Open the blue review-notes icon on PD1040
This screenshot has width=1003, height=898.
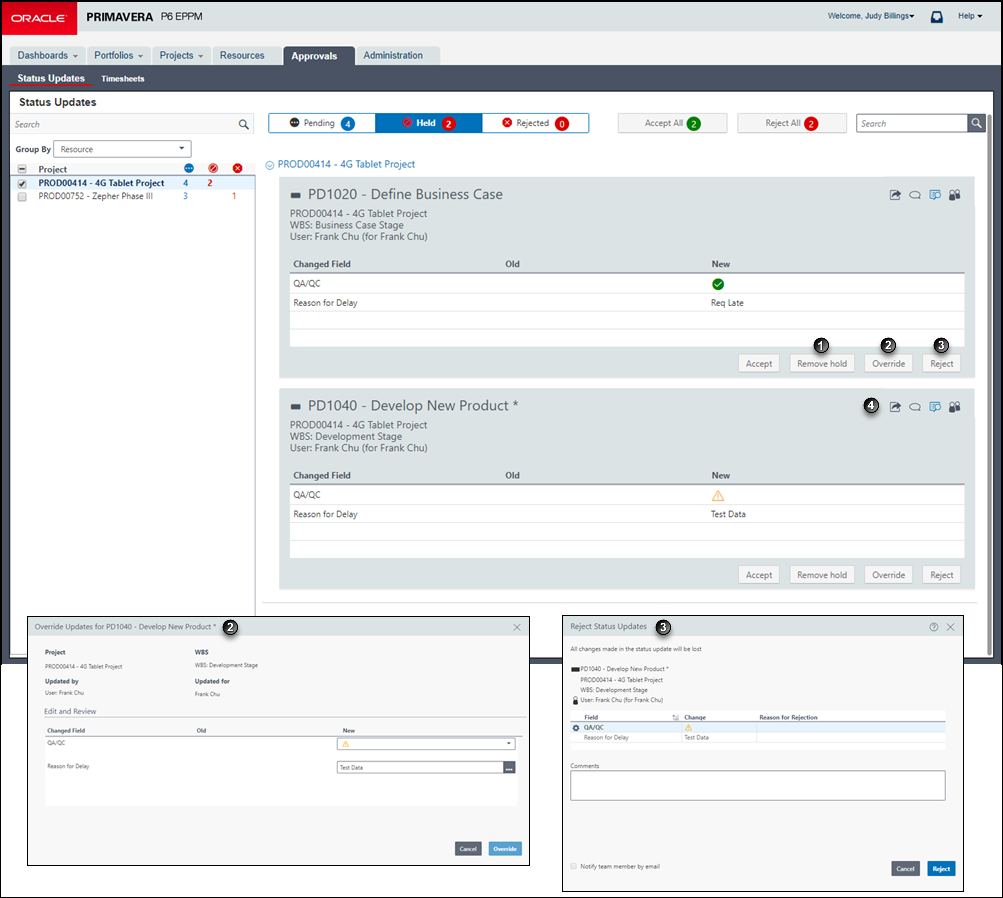pos(935,407)
